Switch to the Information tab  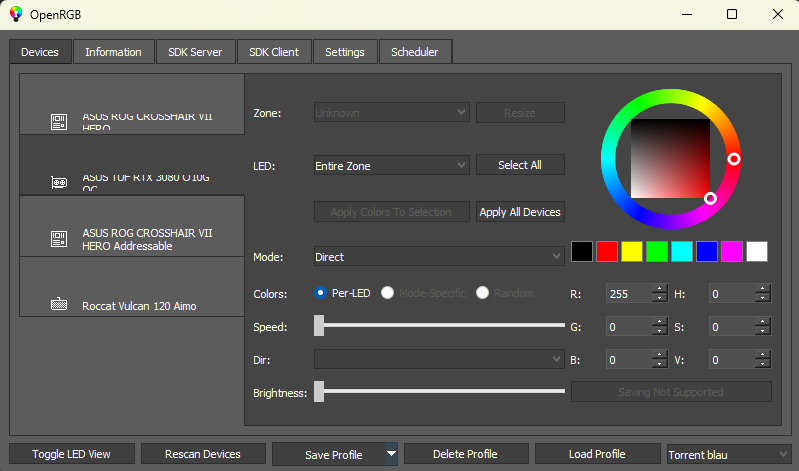coord(113,52)
